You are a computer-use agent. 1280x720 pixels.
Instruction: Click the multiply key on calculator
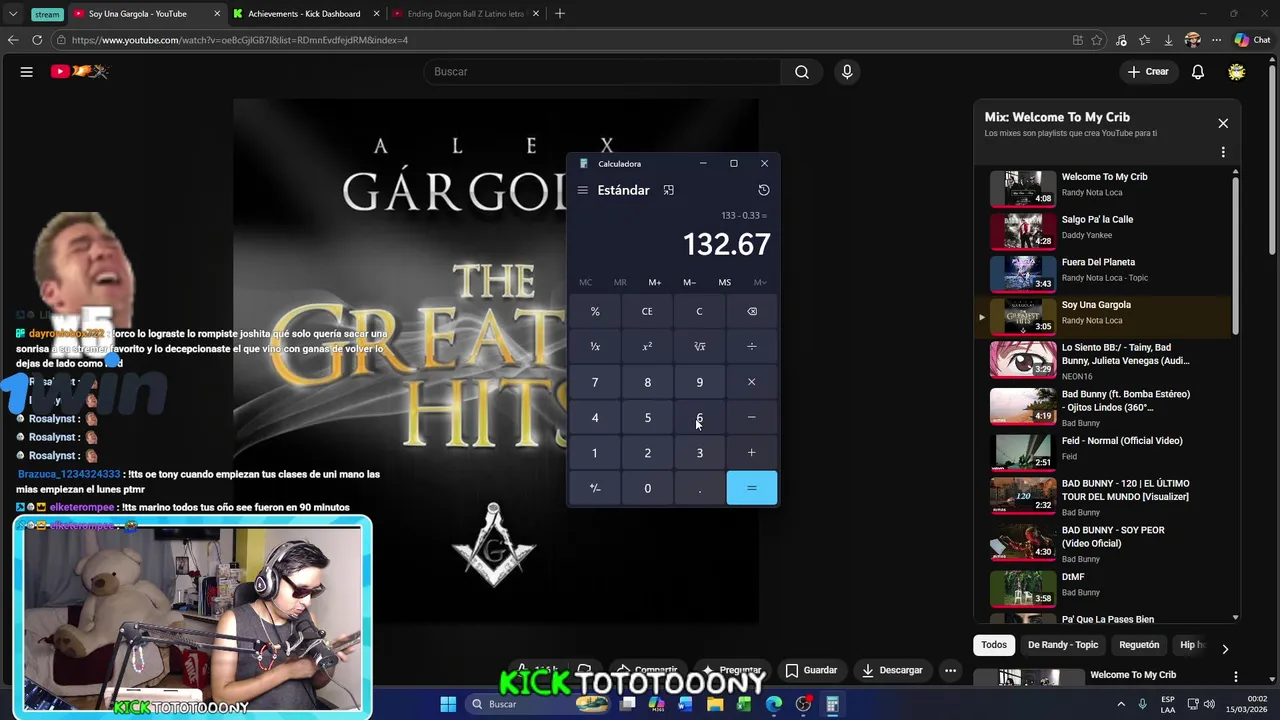[x=752, y=382]
